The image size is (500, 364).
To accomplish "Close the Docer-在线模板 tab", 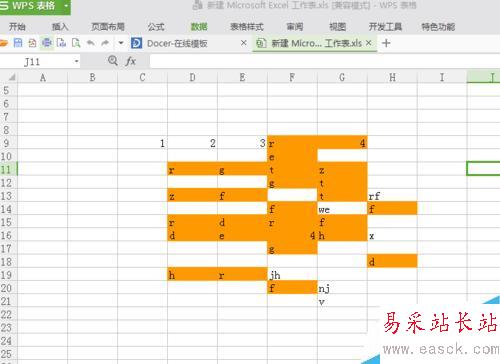I will 244,43.
